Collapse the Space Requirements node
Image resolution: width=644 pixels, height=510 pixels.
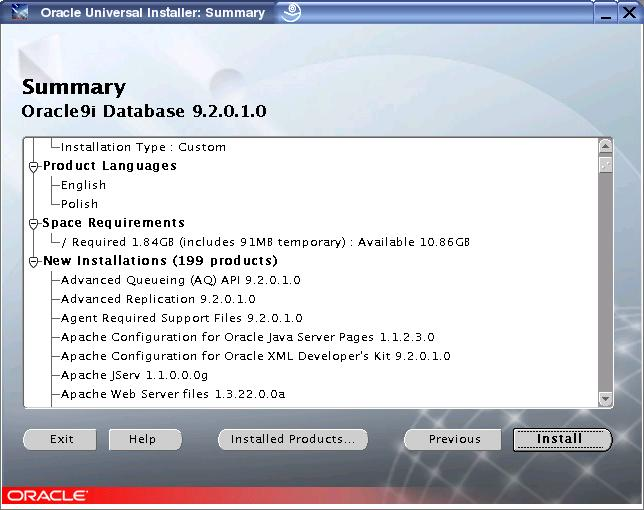click(x=34, y=224)
